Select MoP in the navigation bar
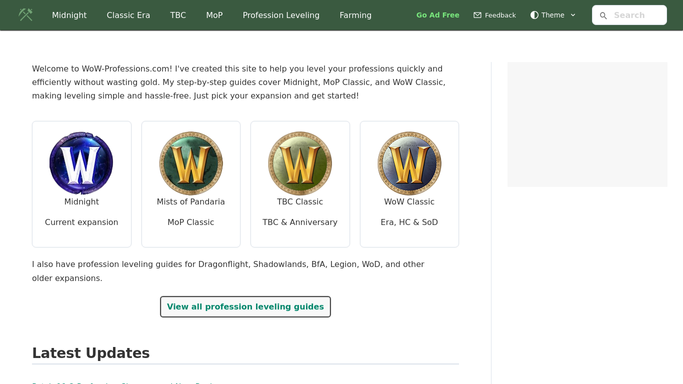 click(x=214, y=15)
